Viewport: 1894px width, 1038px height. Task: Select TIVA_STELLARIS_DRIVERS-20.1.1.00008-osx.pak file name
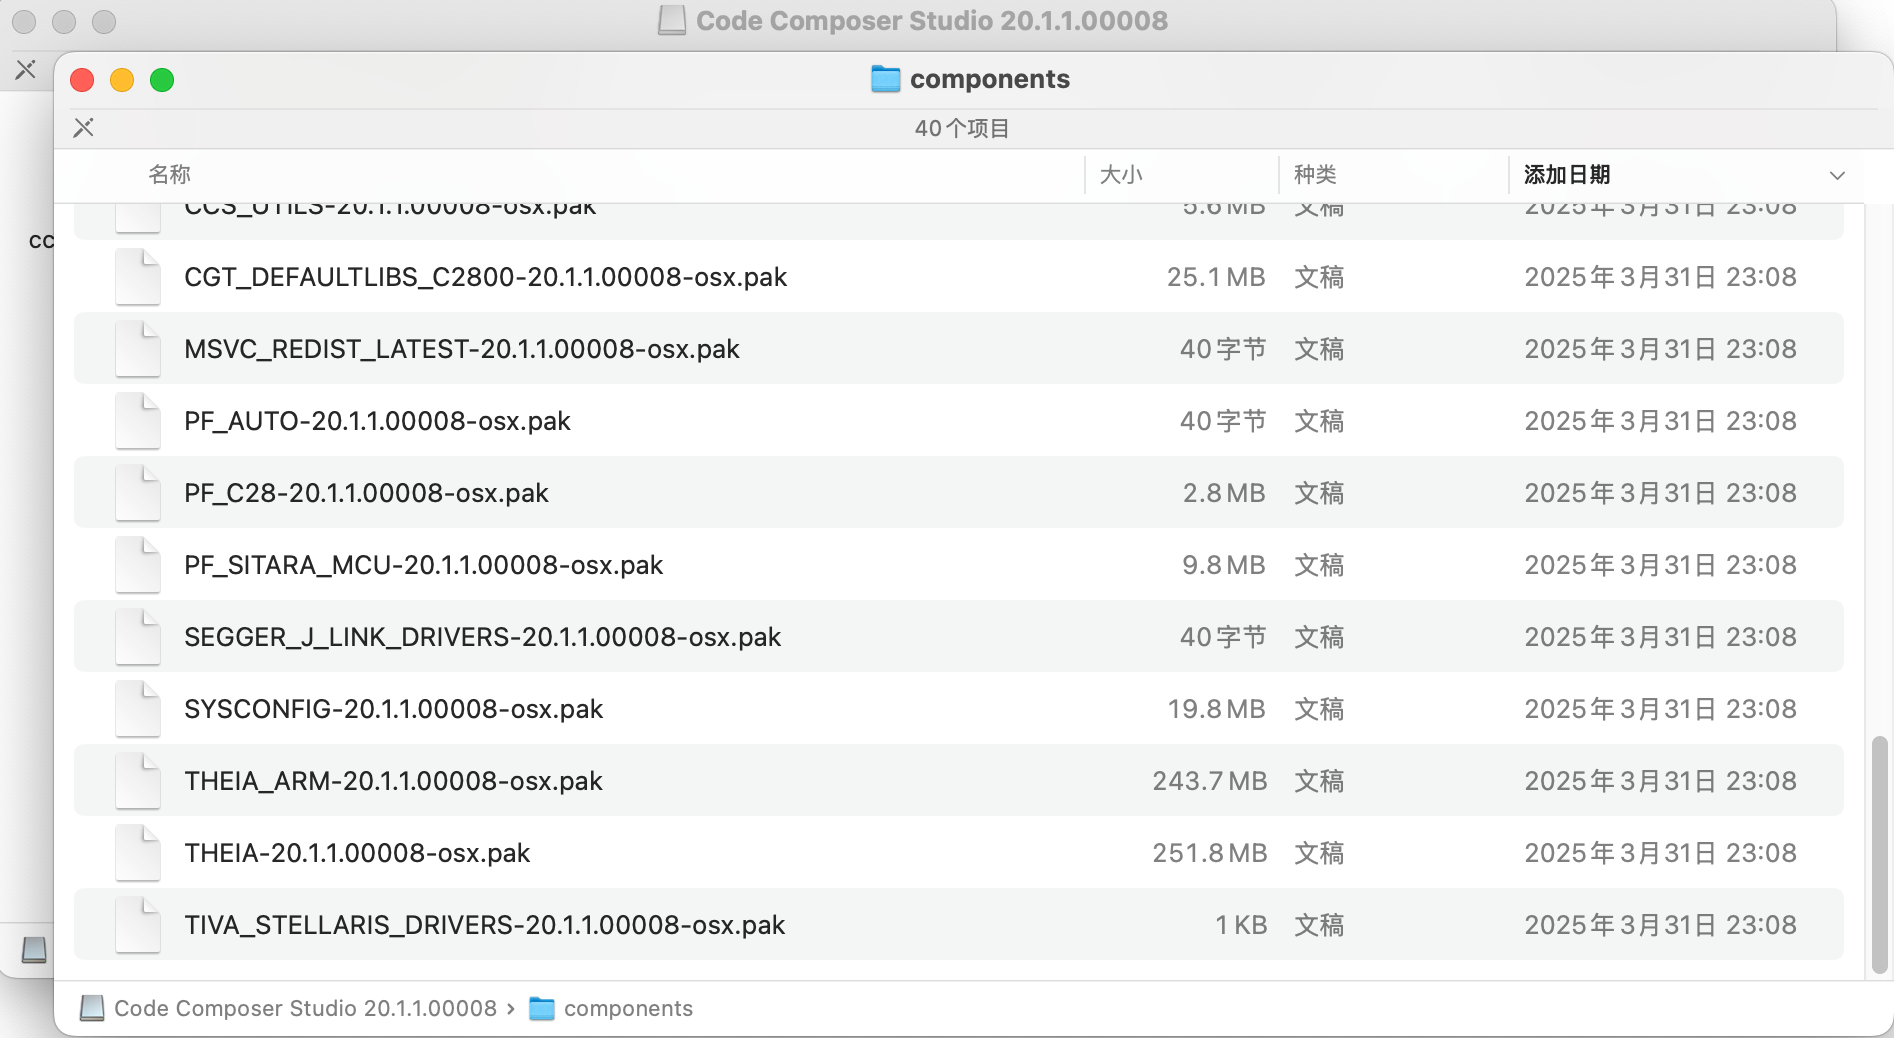click(484, 925)
